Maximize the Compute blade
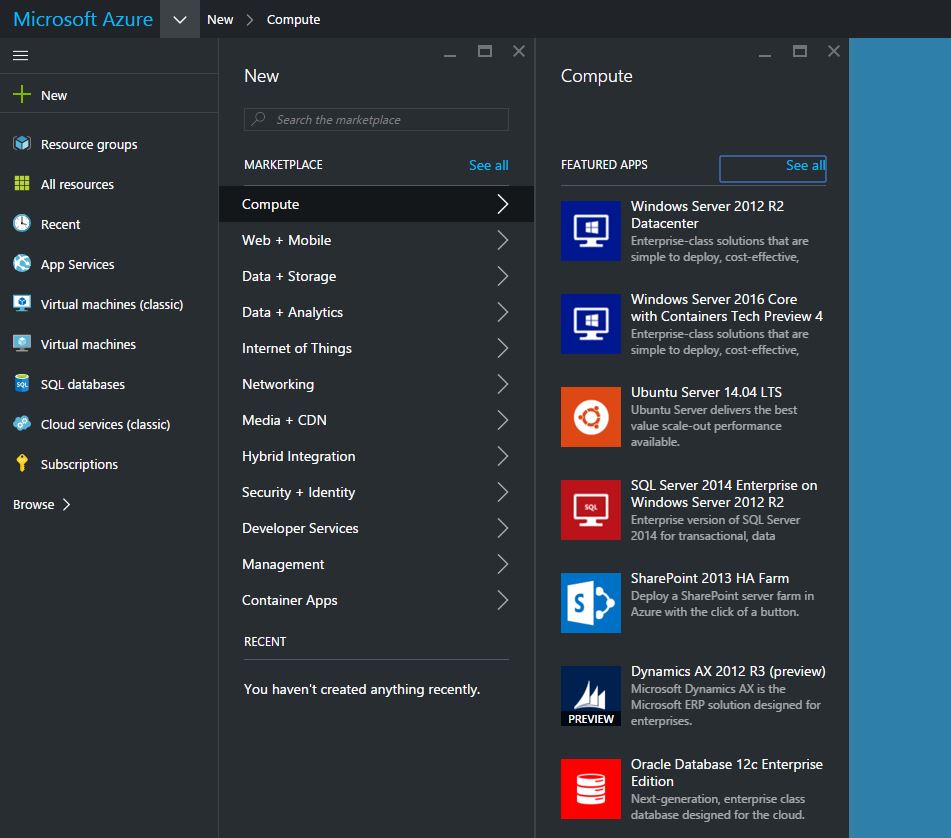Image resolution: width=951 pixels, height=838 pixels. pos(800,52)
